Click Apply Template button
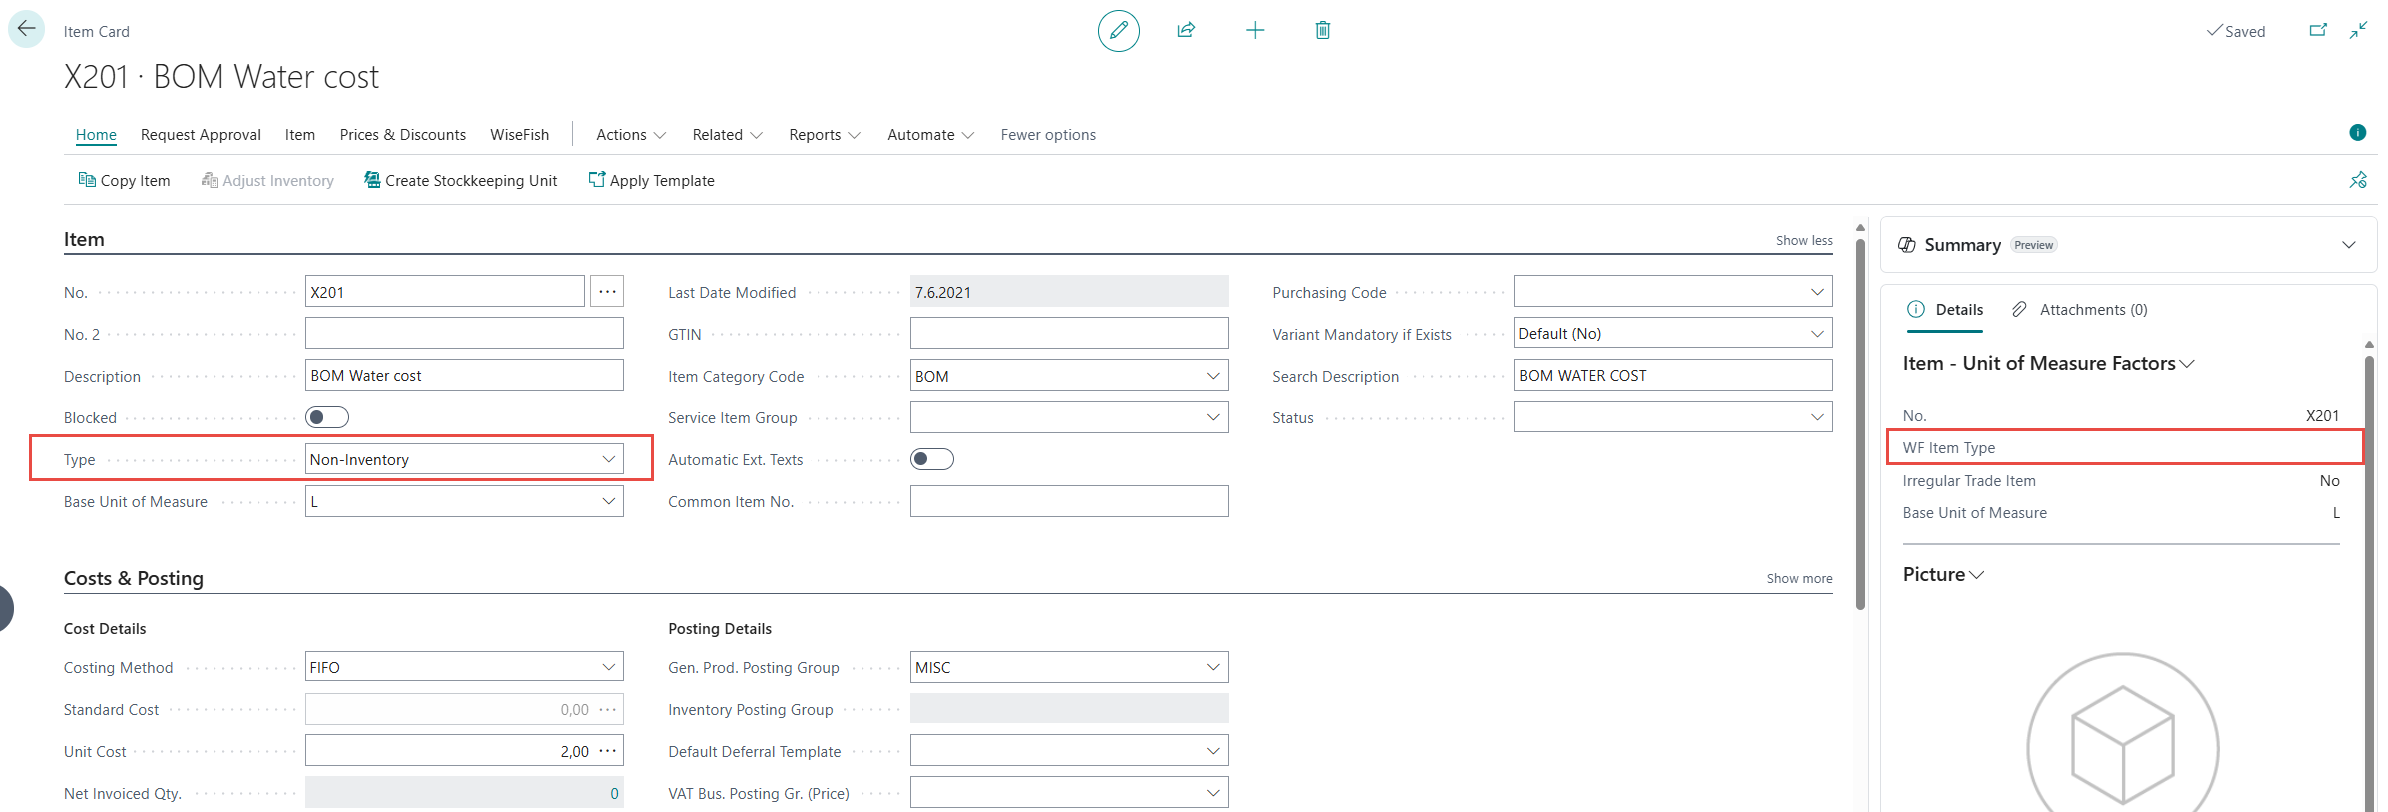This screenshot has width=2388, height=812. [651, 181]
